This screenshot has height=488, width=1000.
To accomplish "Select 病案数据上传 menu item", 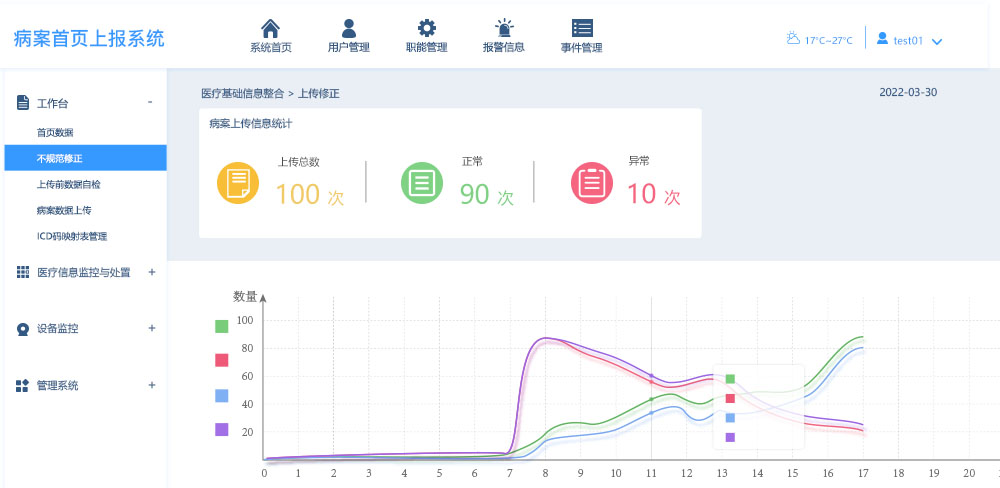I will coord(64,210).
